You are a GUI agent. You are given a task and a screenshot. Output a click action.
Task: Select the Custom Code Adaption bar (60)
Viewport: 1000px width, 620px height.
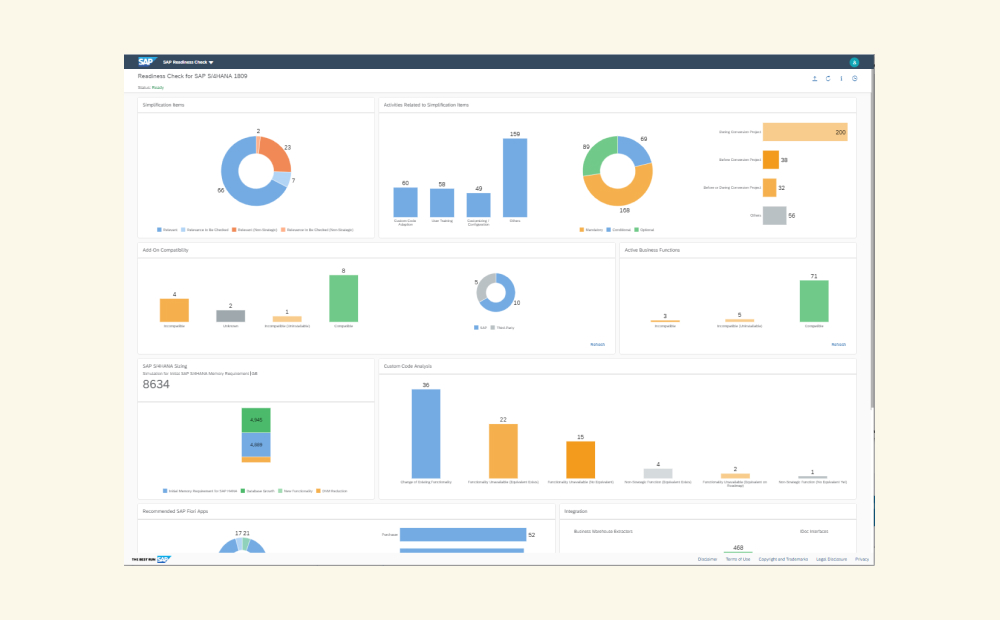click(x=406, y=202)
